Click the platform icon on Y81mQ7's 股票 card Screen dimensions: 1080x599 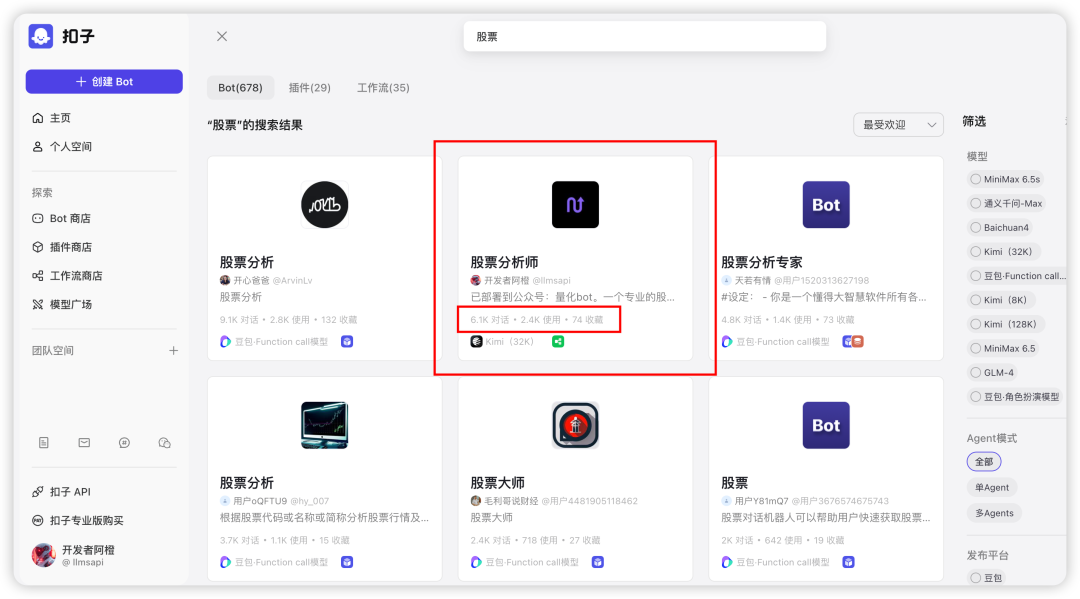(849, 562)
